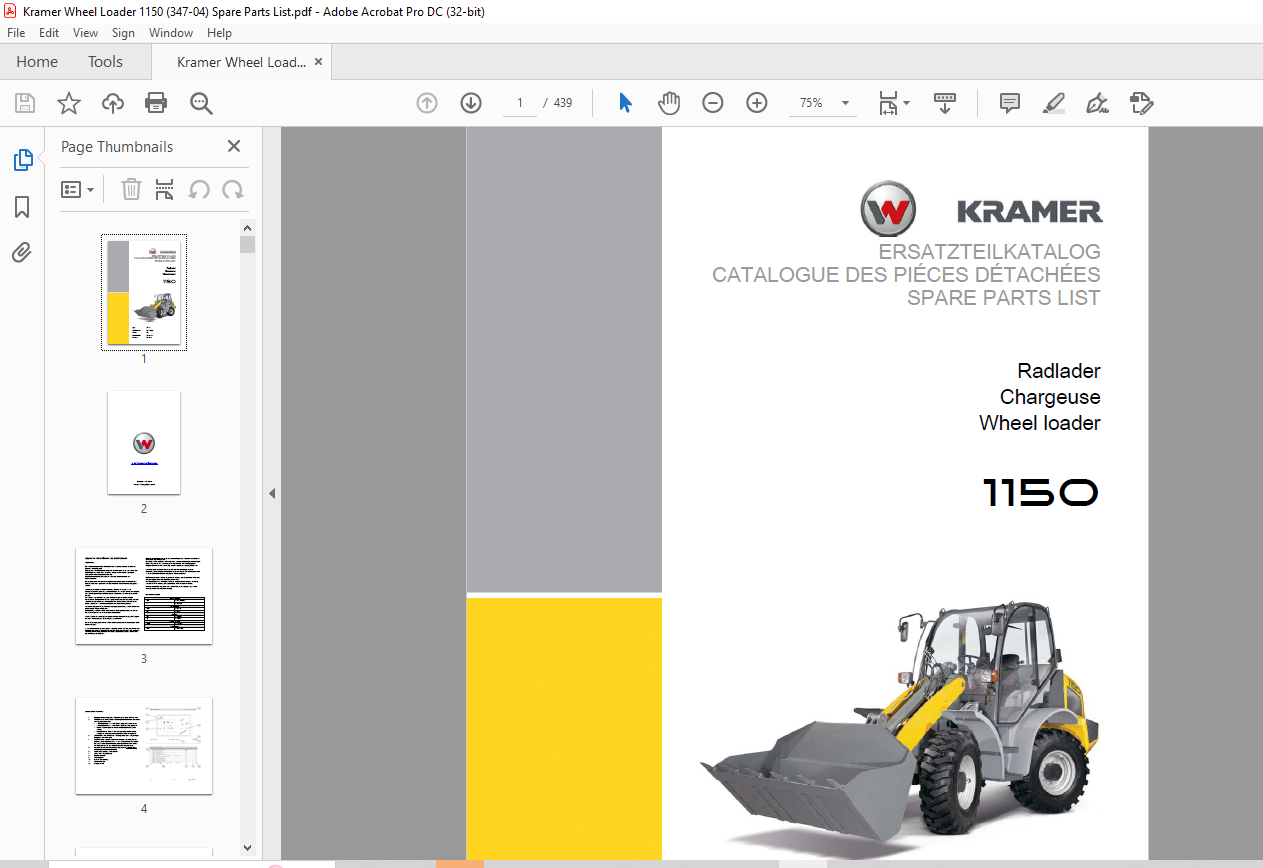Click the page number input field
This screenshot has height=868, width=1263.
pos(520,103)
